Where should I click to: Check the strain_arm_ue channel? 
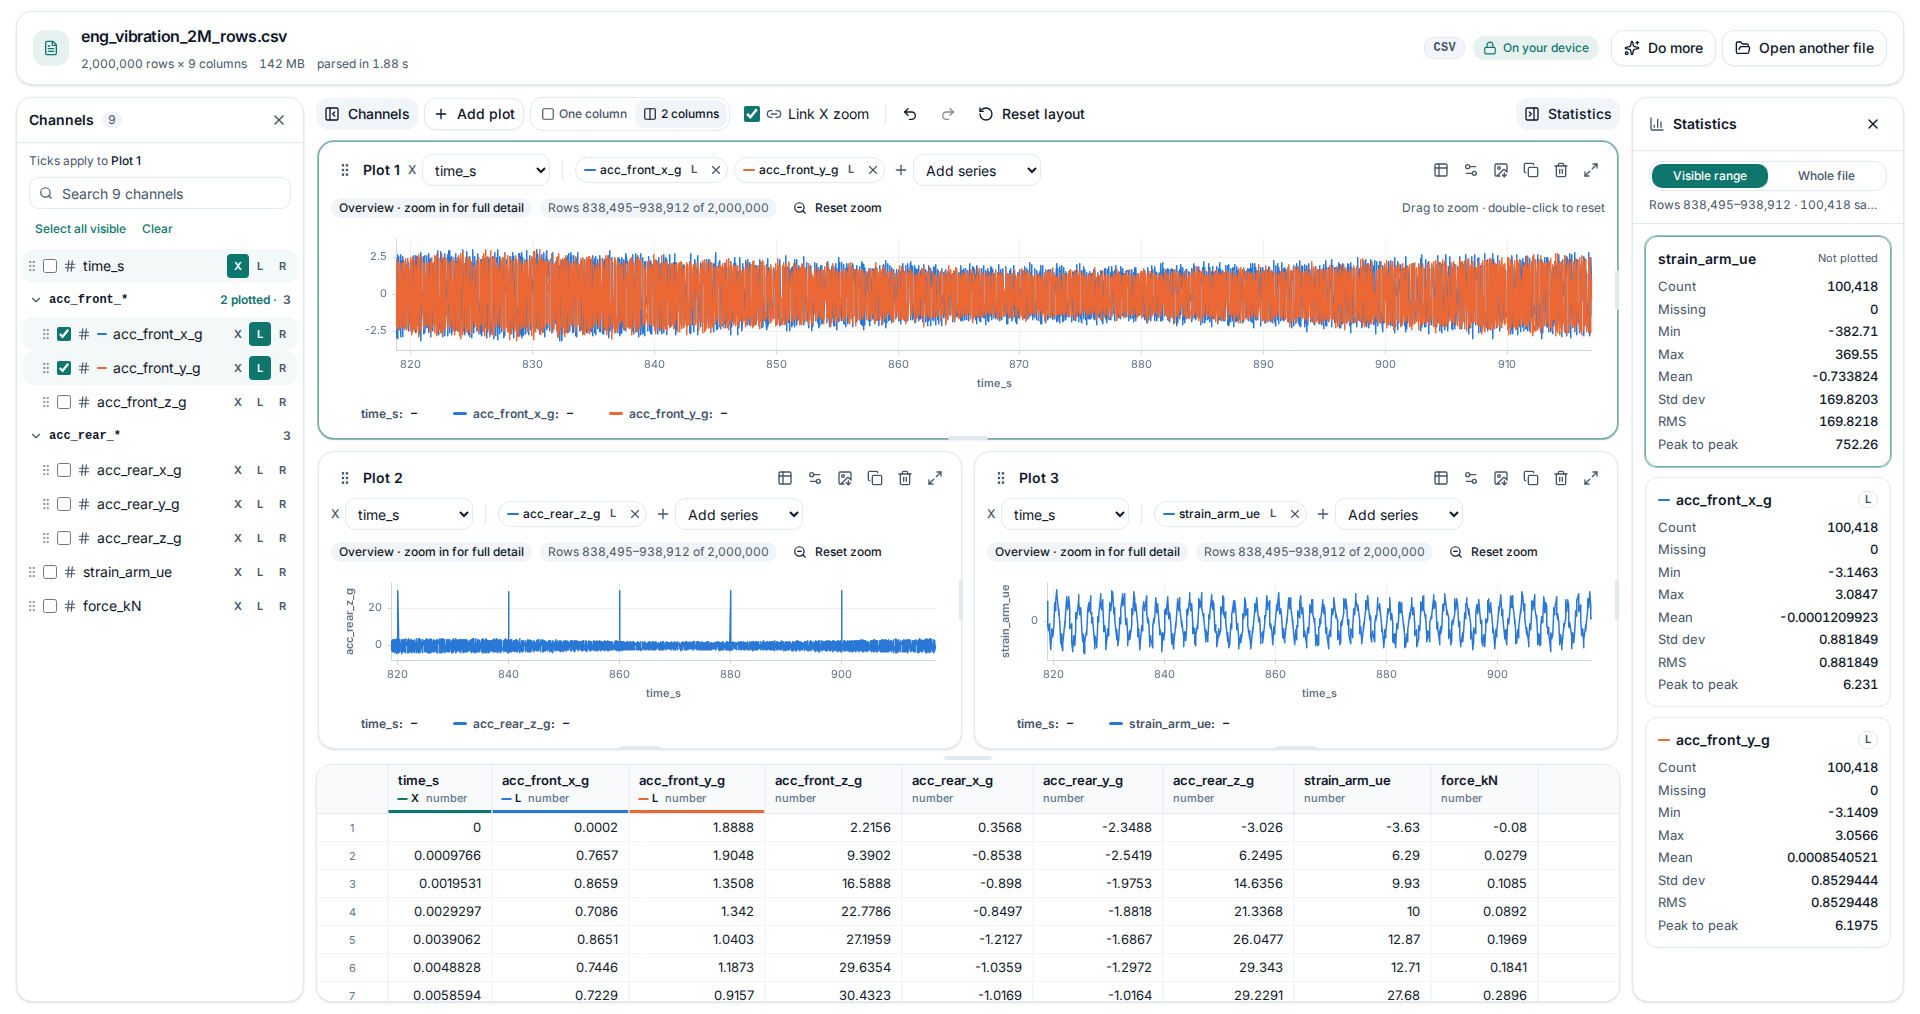50,572
